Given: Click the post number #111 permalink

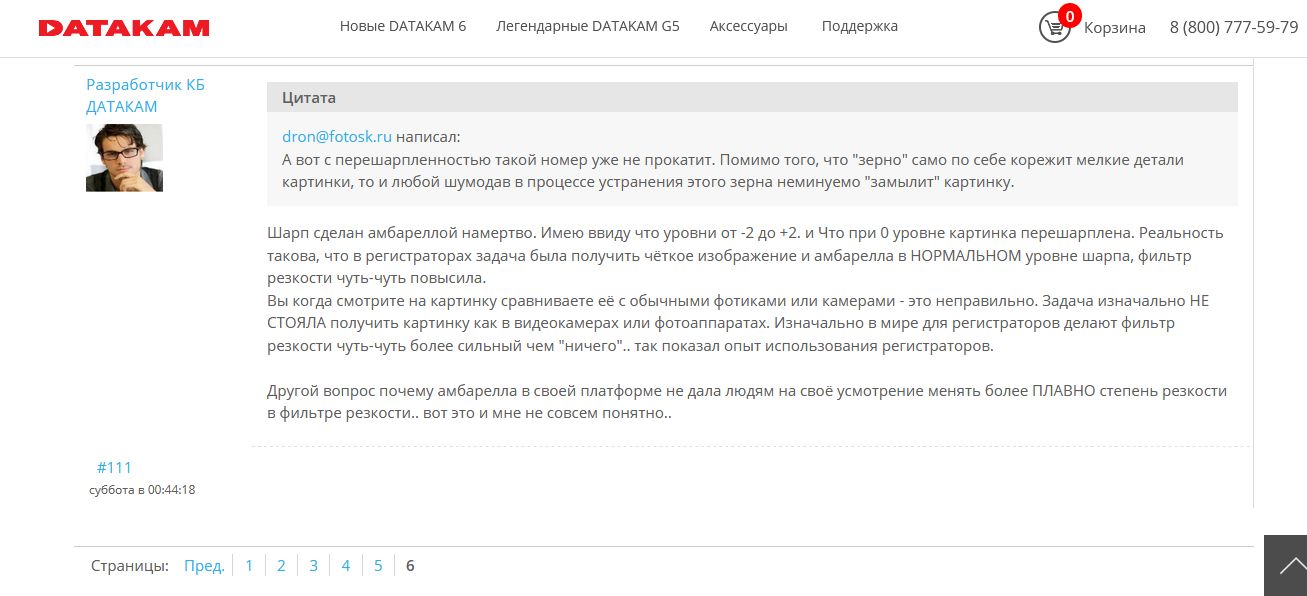Looking at the screenshot, I should point(114,467).
